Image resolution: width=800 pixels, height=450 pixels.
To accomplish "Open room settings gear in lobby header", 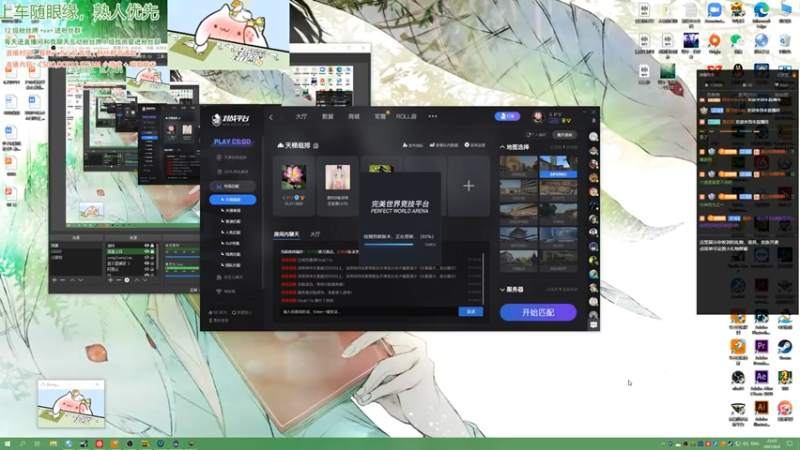I will pos(474,145).
